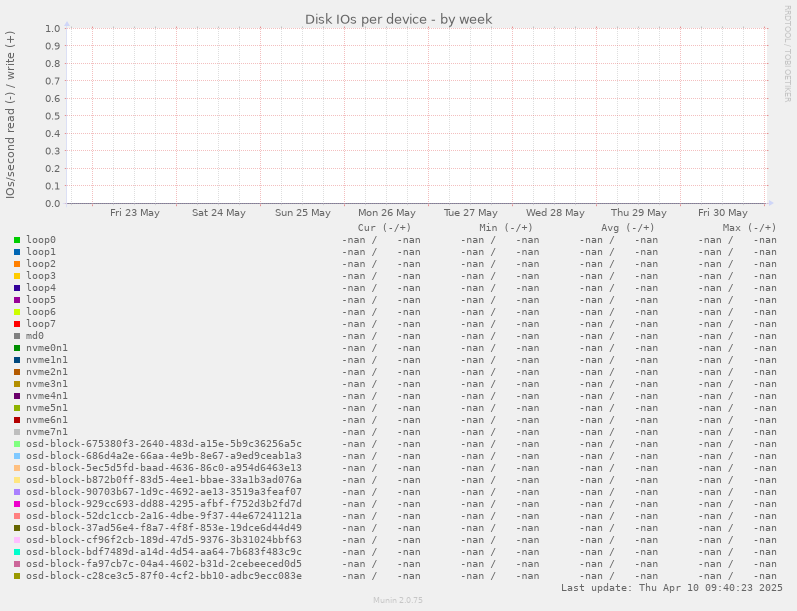Select the loop2 legend label
This screenshot has height=611, width=797.
41,264
